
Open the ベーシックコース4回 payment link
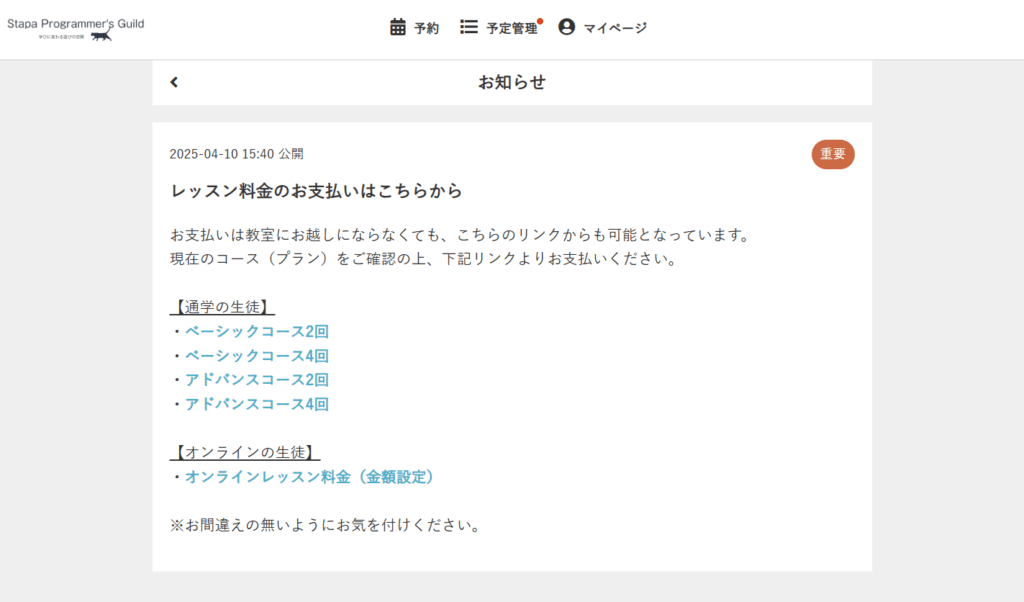[257, 356]
